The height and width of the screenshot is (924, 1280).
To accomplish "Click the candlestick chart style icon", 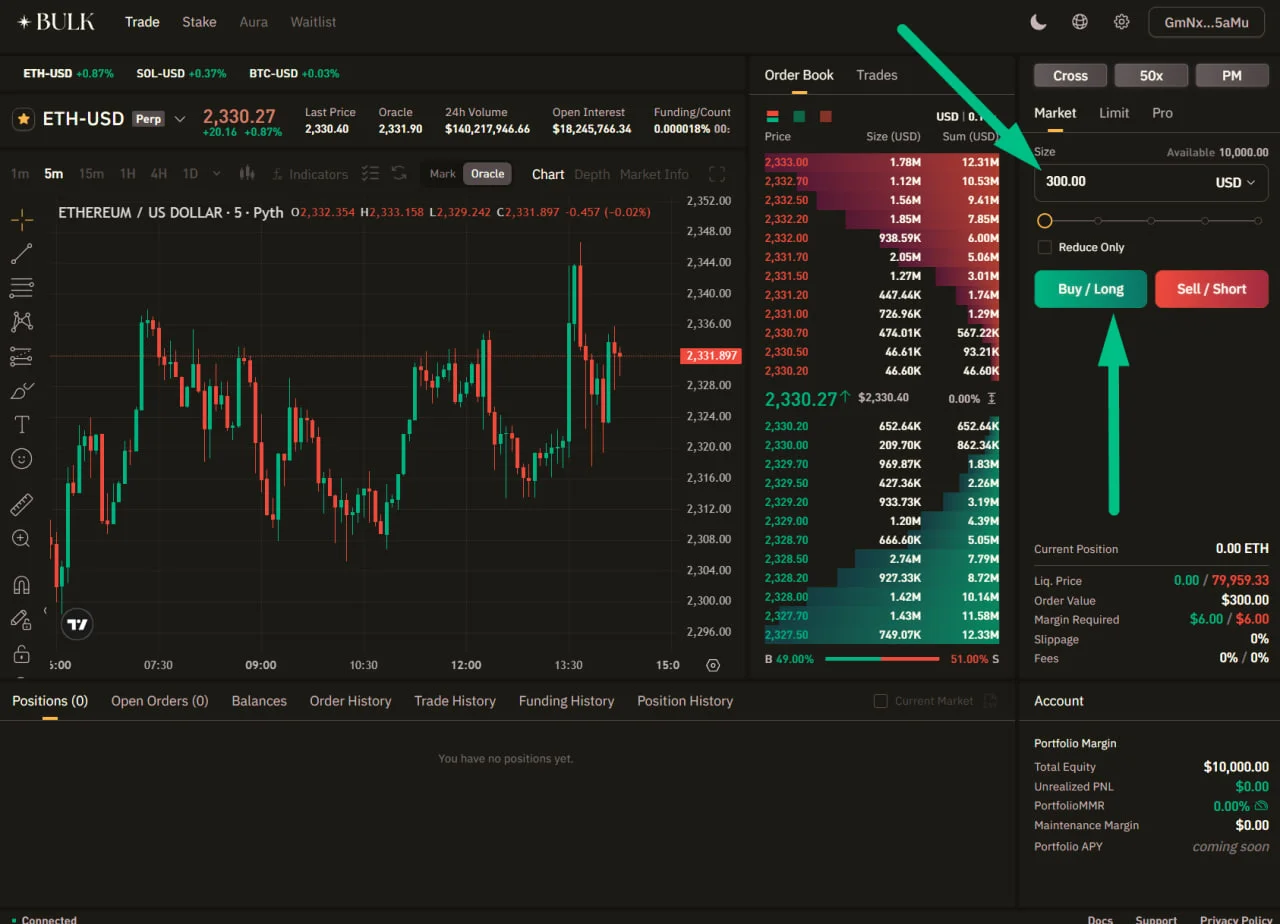I will pos(248,174).
